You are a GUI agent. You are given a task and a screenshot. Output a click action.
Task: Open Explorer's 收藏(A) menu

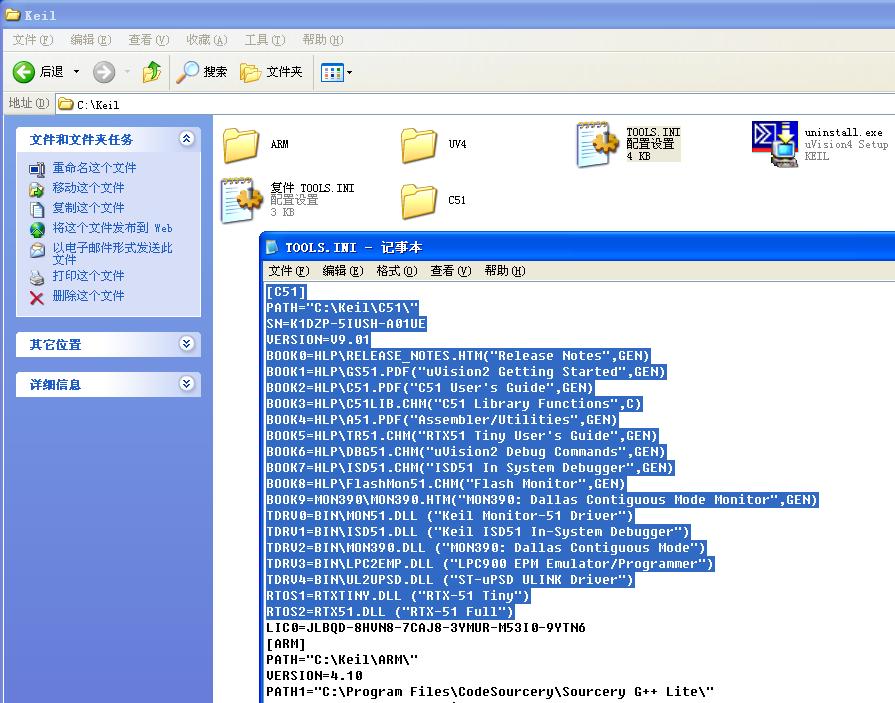pyautogui.click(x=207, y=39)
